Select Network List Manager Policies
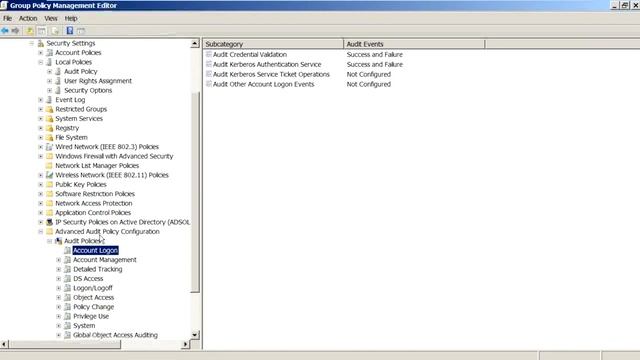The height and width of the screenshot is (360, 640). (97, 166)
